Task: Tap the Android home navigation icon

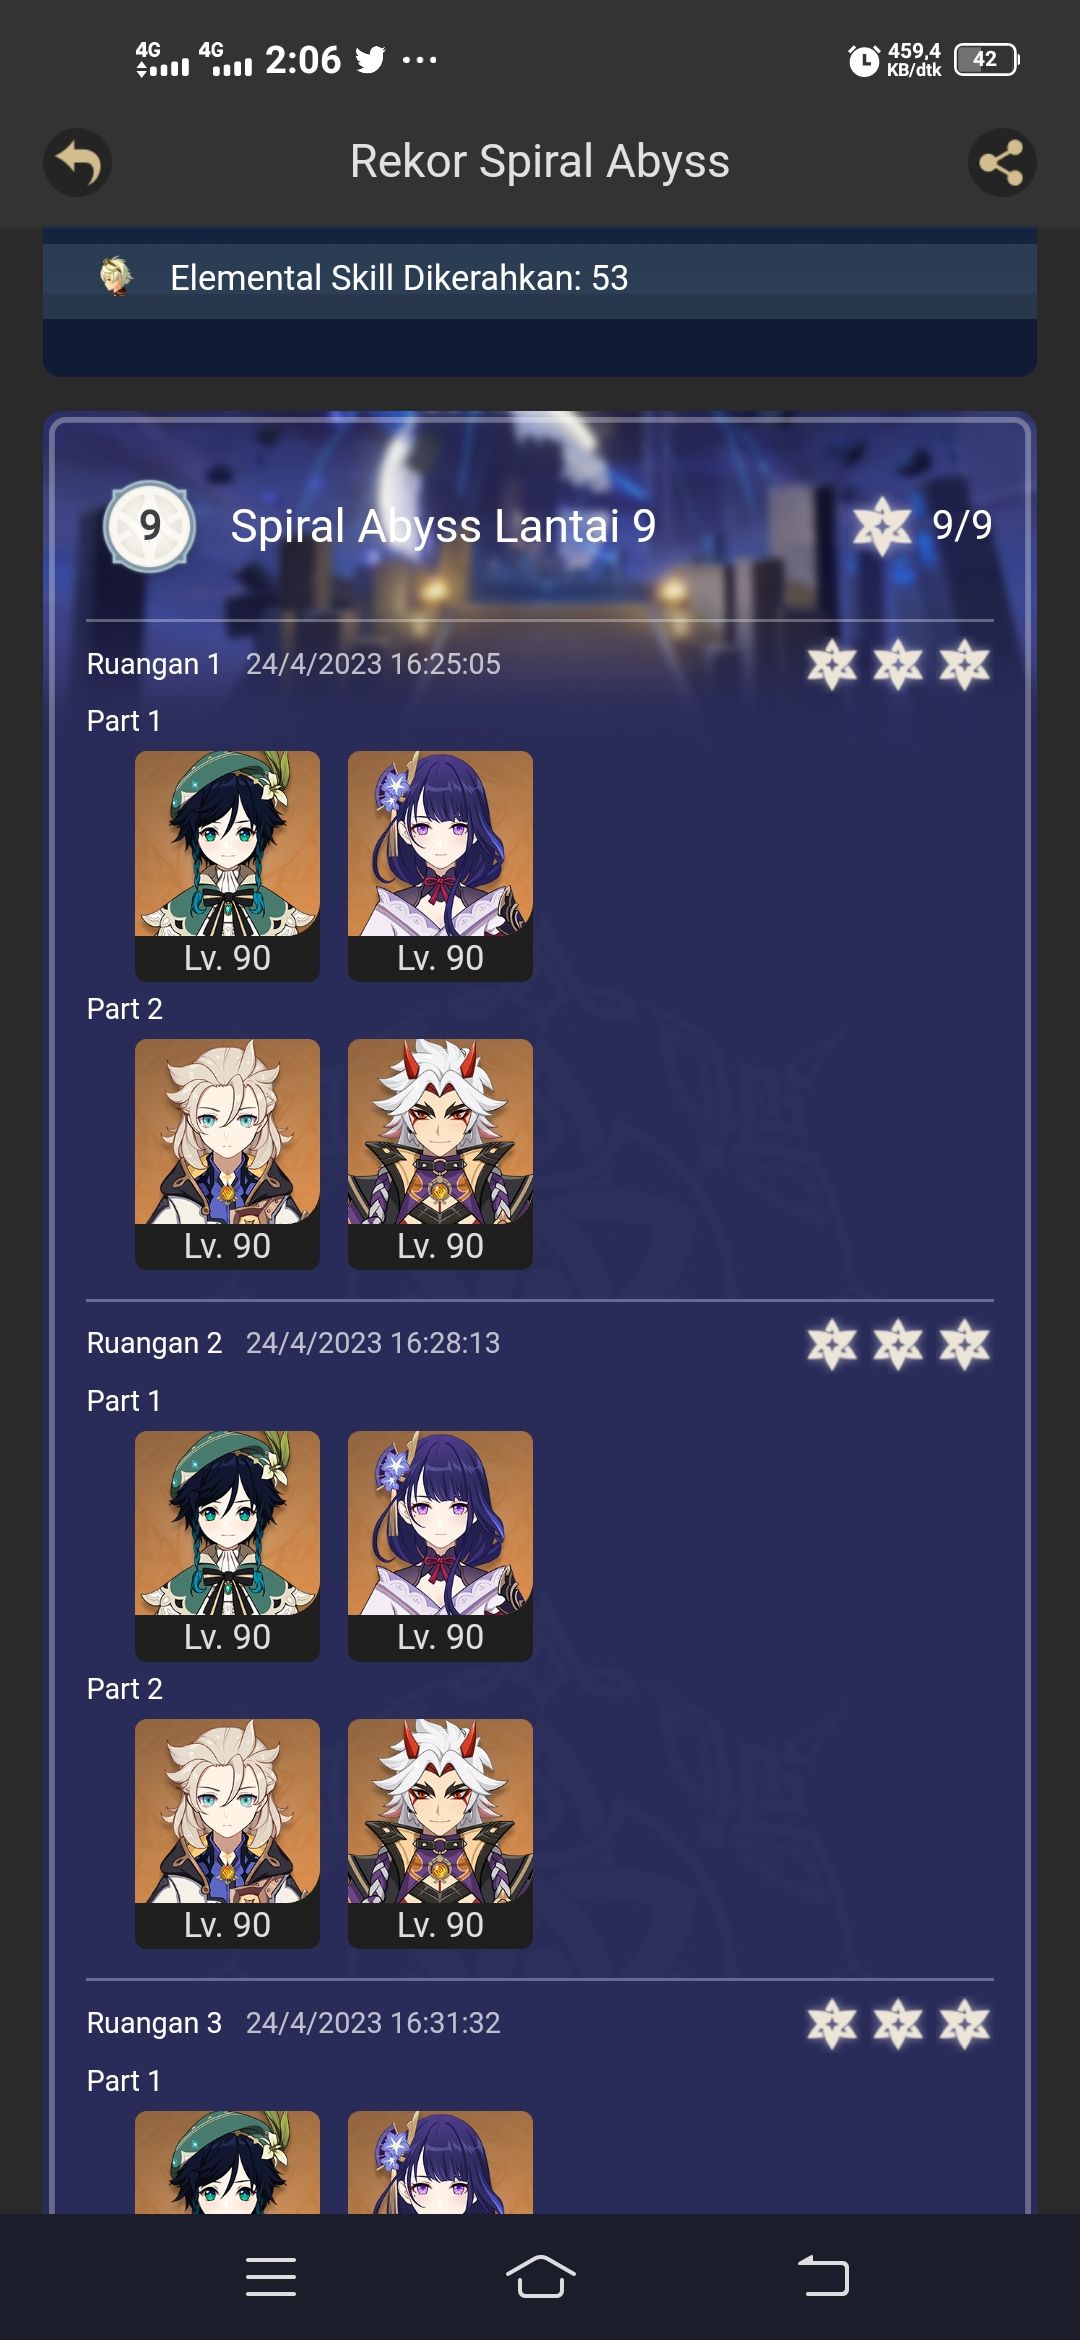Action: click(540, 2277)
